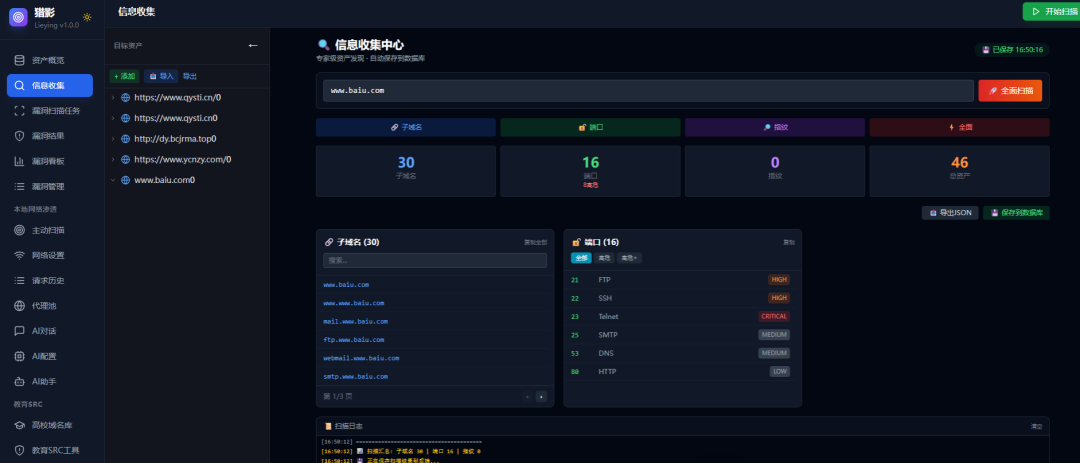Click the 导出 export link

coord(189,76)
